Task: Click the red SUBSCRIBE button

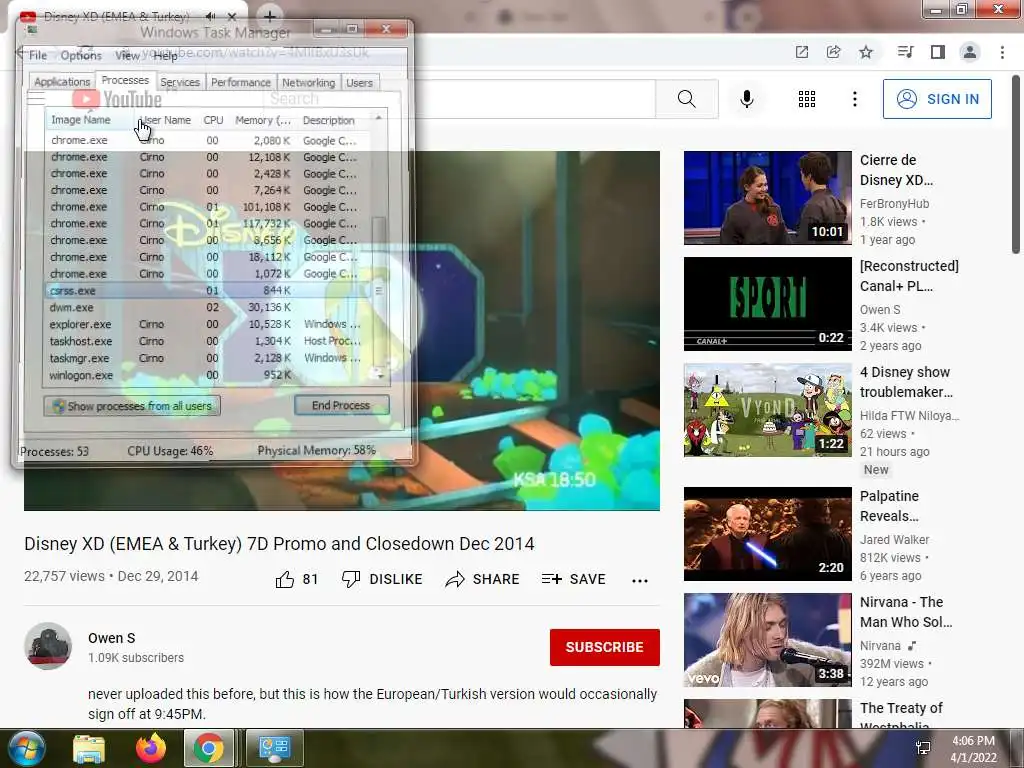Action: pos(605,647)
